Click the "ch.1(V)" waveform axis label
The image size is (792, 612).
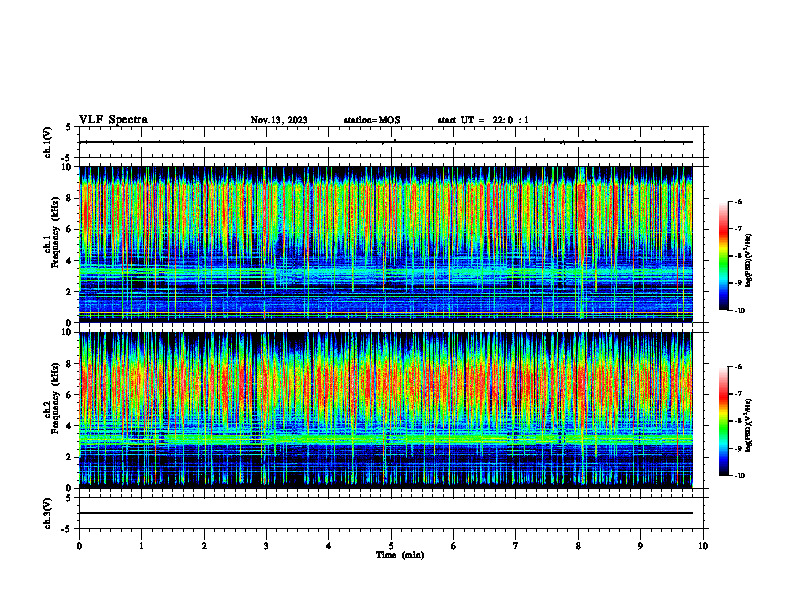click(x=48, y=142)
